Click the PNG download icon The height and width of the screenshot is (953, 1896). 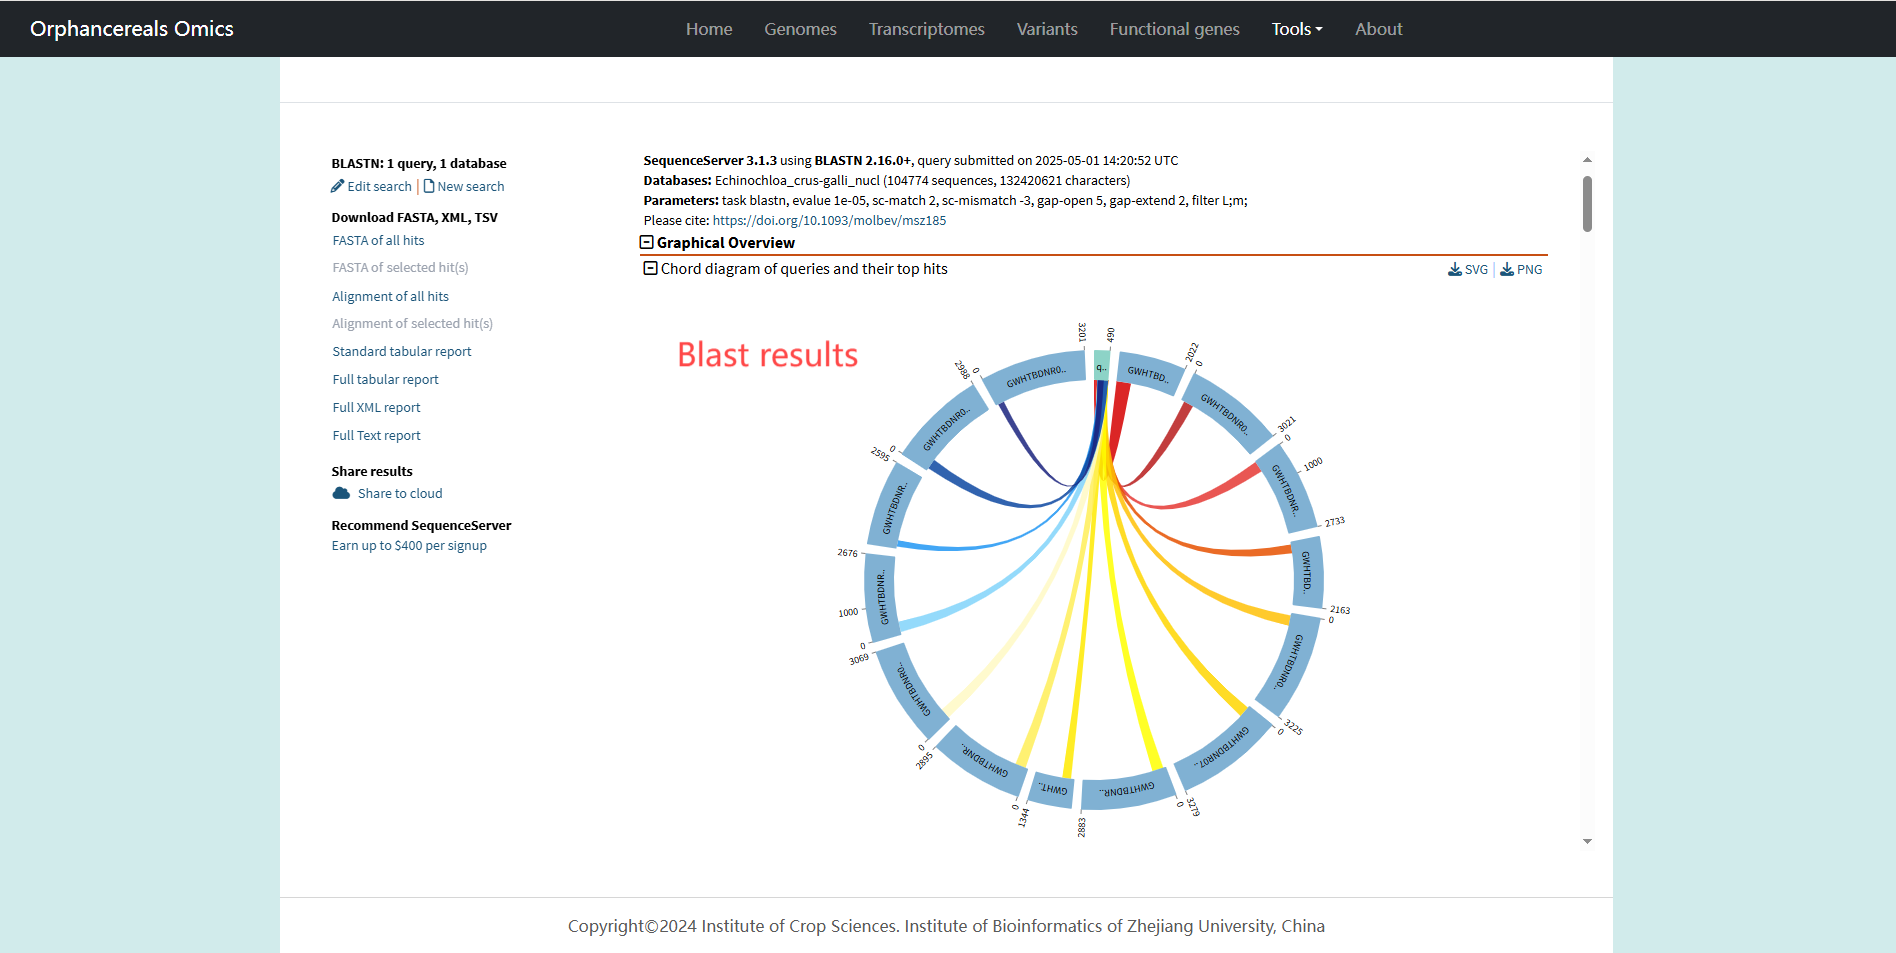pos(1507,270)
